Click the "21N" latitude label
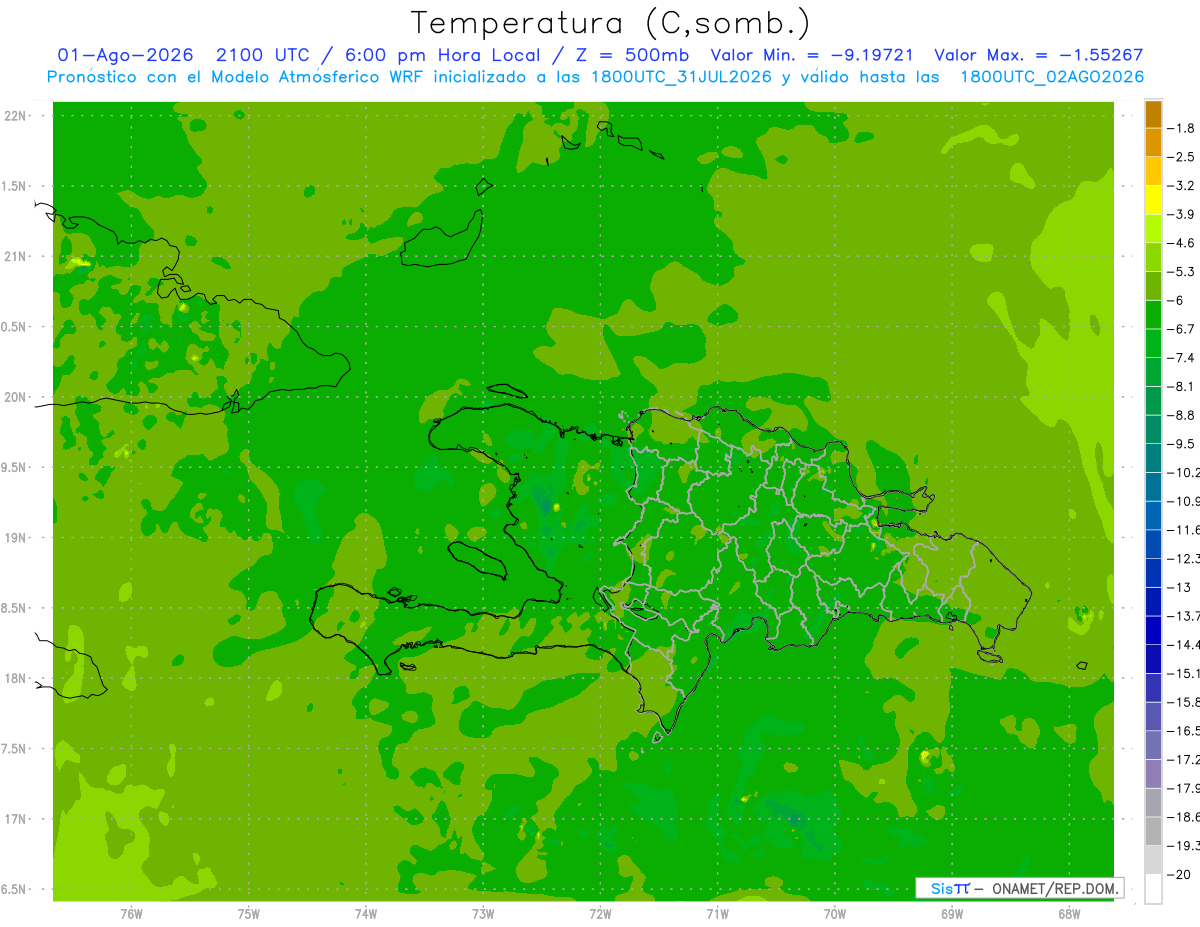The width and height of the screenshot is (1200, 927). [16, 257]
